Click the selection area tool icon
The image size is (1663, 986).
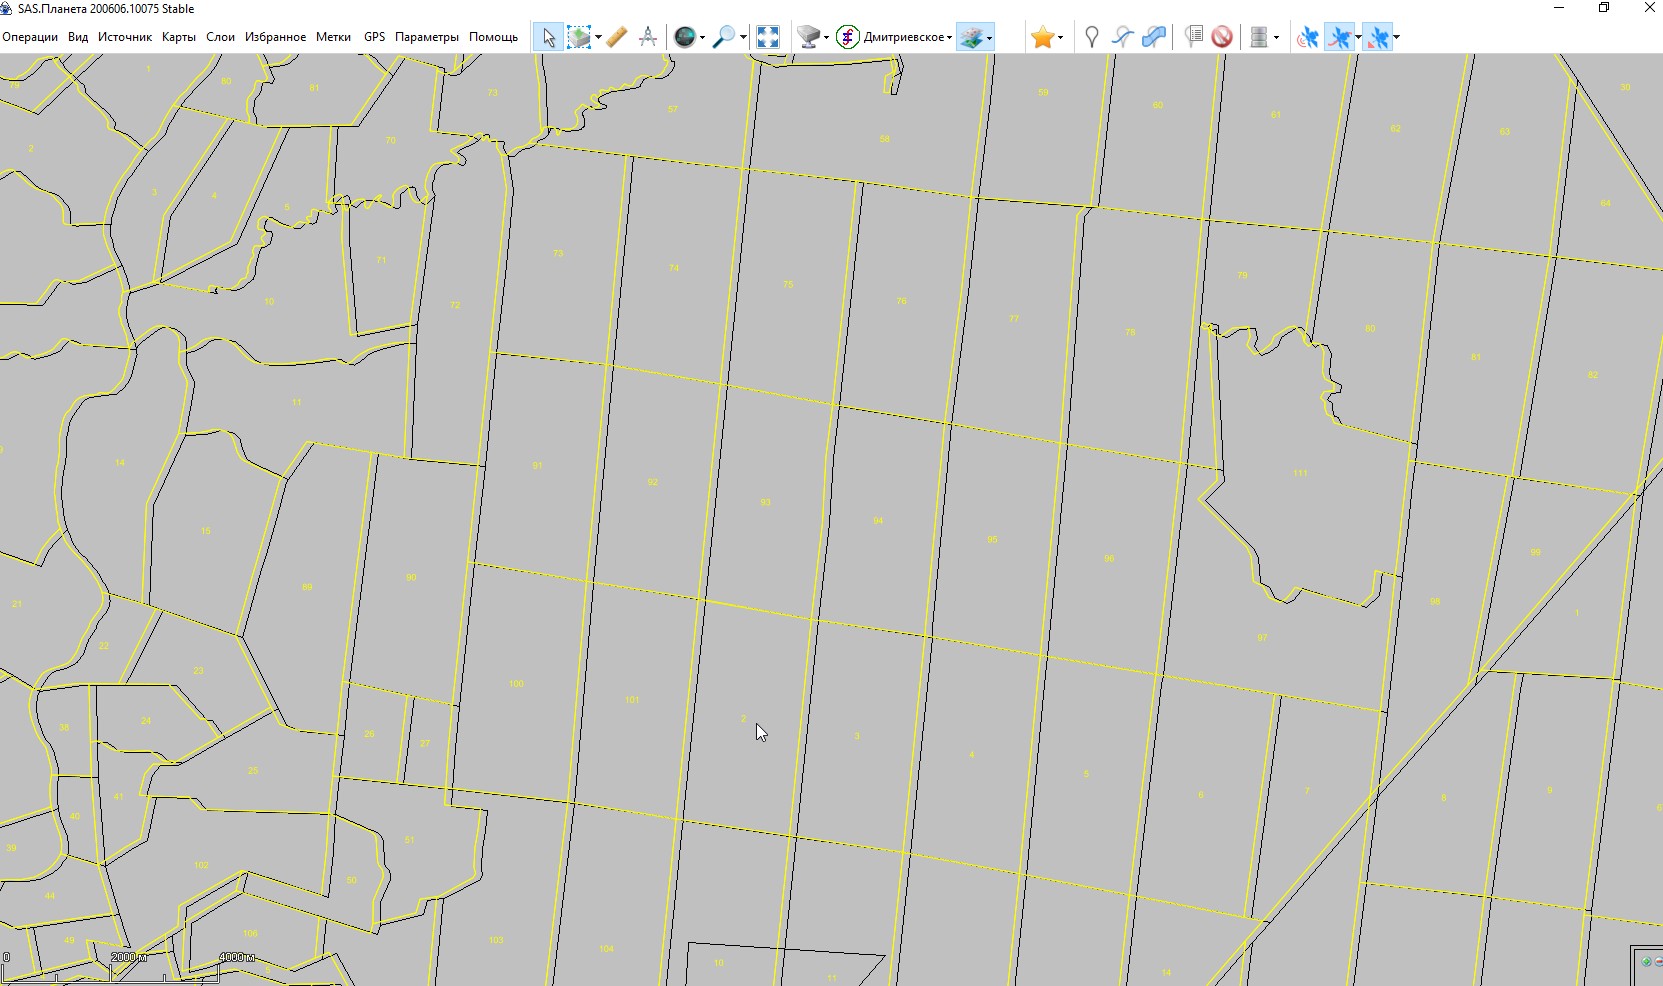(x=579, y=38)
